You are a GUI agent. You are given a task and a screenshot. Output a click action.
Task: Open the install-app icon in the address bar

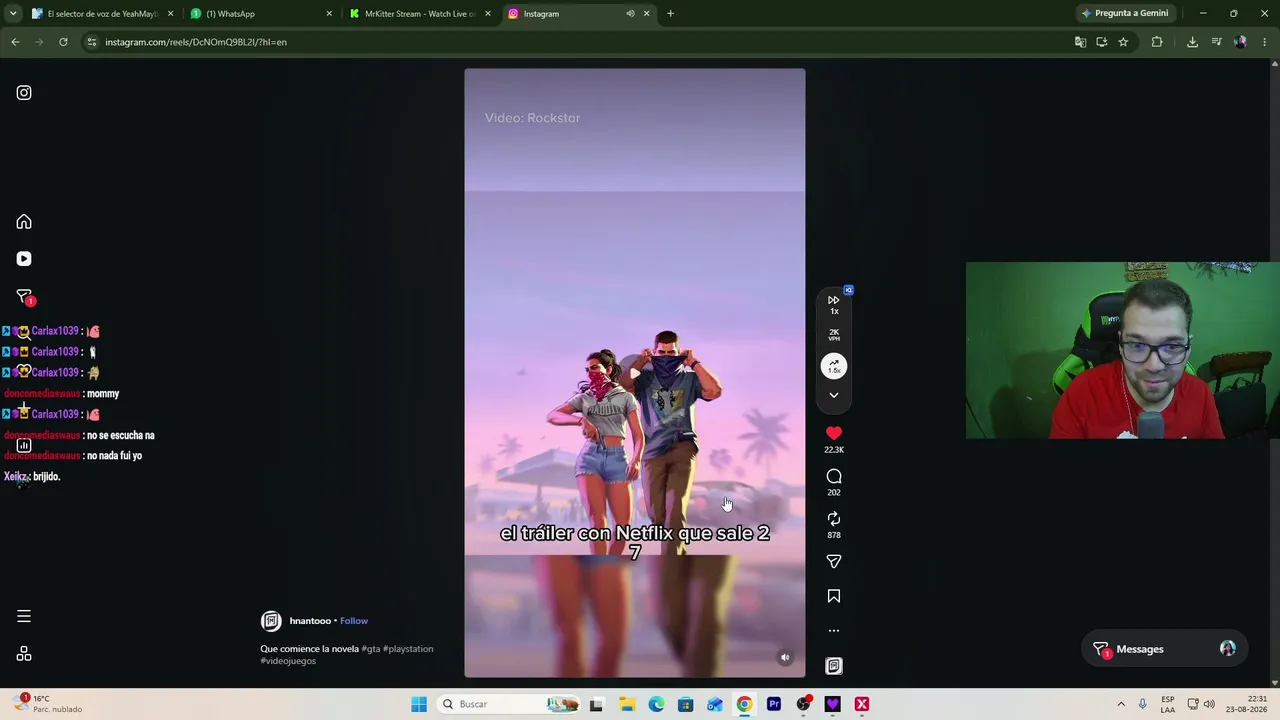pos(1101,42)
